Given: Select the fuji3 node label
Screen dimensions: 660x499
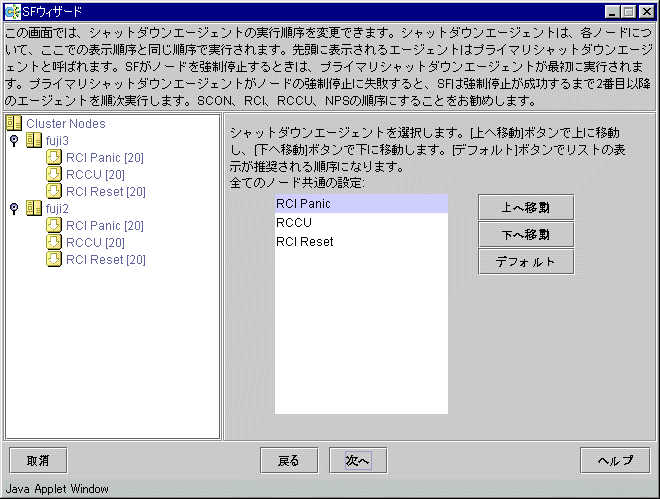Looking at the screenshot, I should [x=57, y=141].
